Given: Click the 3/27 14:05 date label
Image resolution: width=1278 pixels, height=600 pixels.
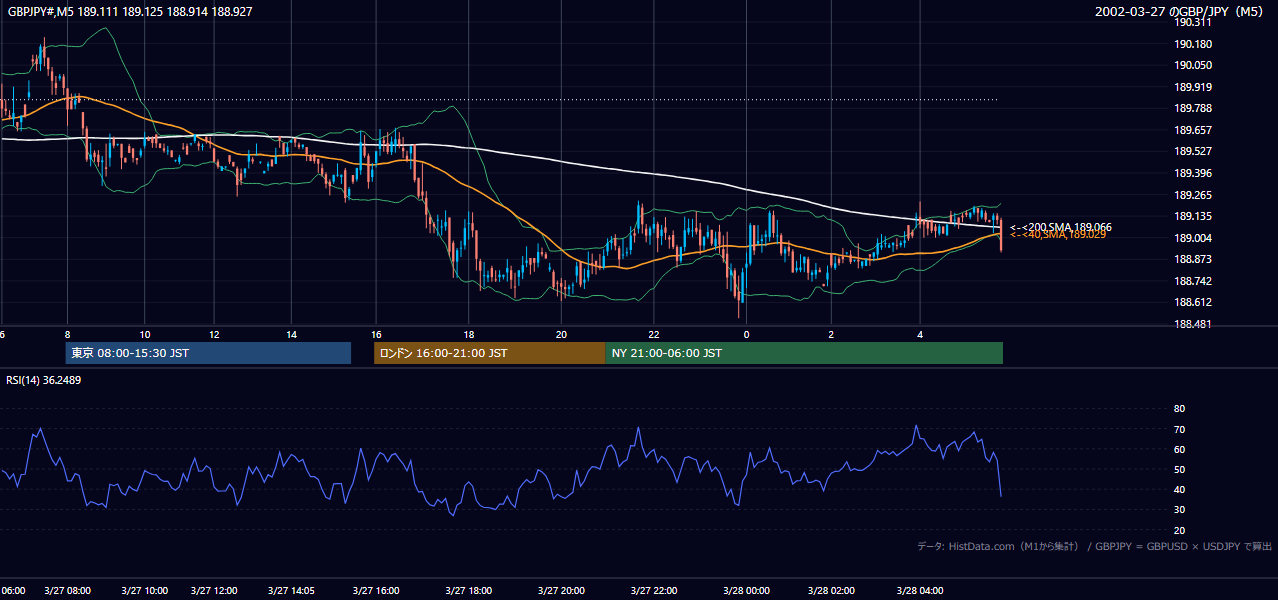Looking at the screenshot, I should coord(291,590).
